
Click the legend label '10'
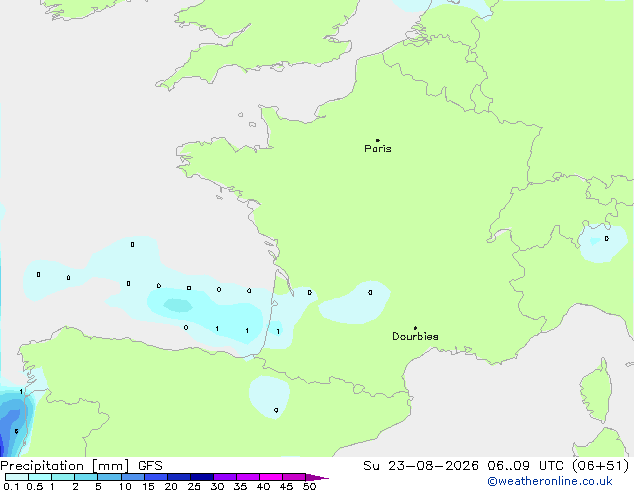click(x=125, y=486)
